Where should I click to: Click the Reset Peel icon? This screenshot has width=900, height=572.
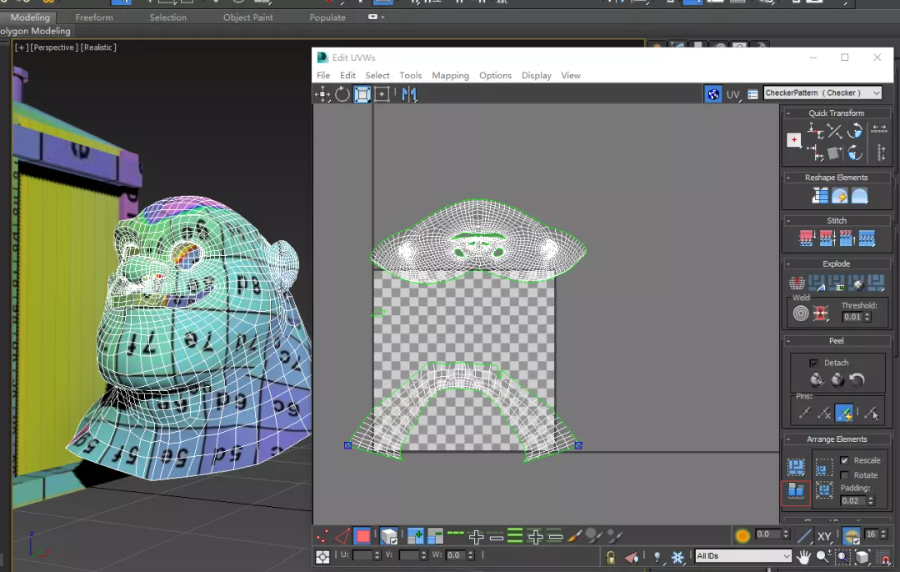point(856,380)
